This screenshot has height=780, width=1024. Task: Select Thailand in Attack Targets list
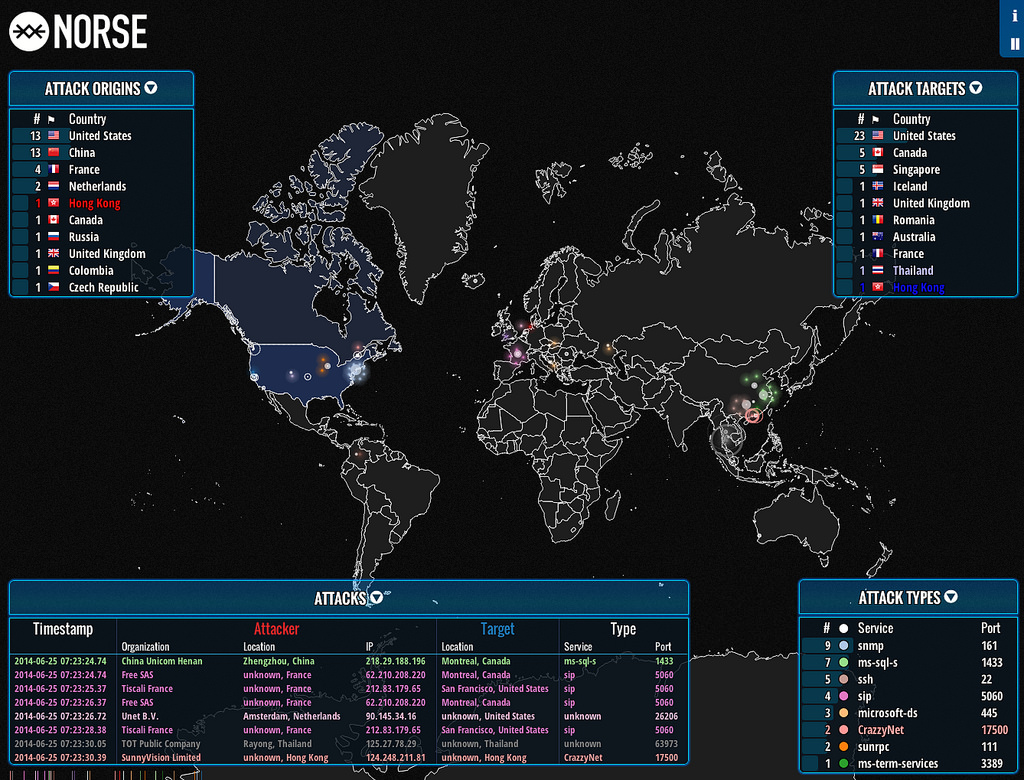click(912, 271)
